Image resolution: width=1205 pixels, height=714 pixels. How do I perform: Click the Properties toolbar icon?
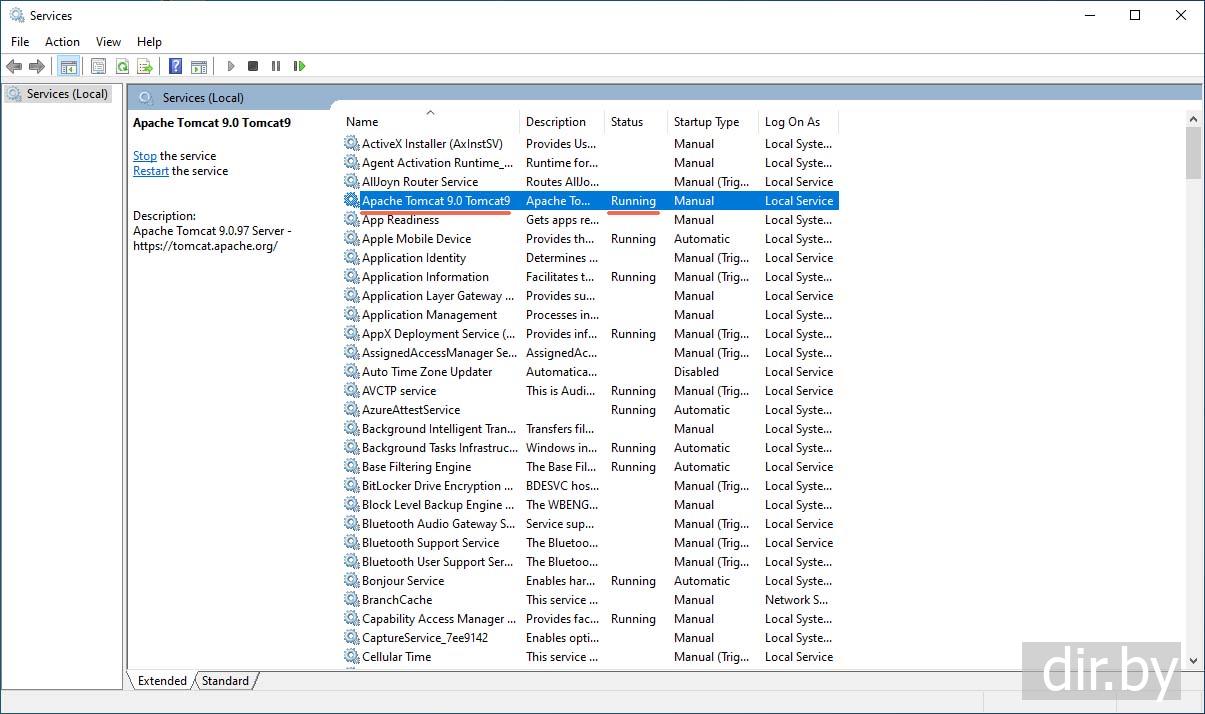(98, 66)
